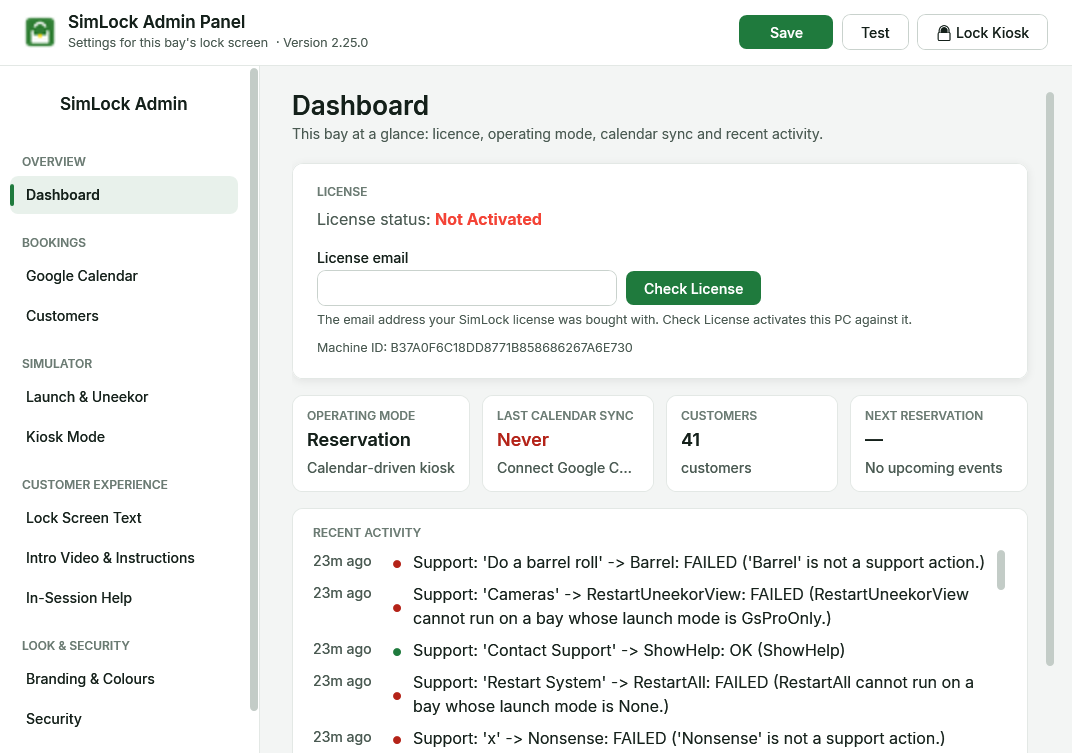Save the panel settings

pyautogui.click(x=786, y=32)
